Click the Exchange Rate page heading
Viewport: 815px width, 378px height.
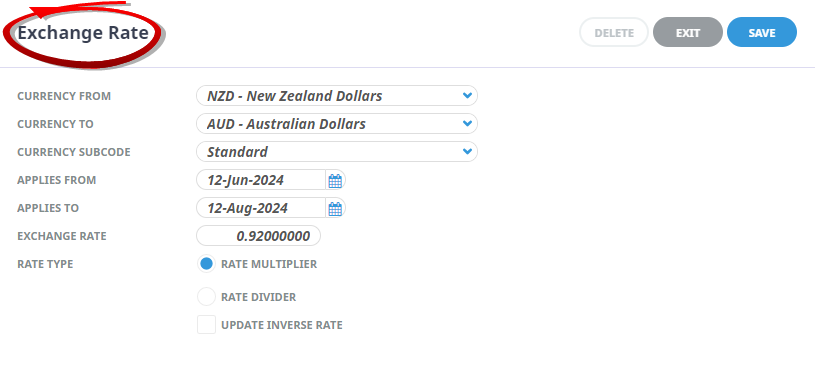pyautogui.click(x=83, y=33)
